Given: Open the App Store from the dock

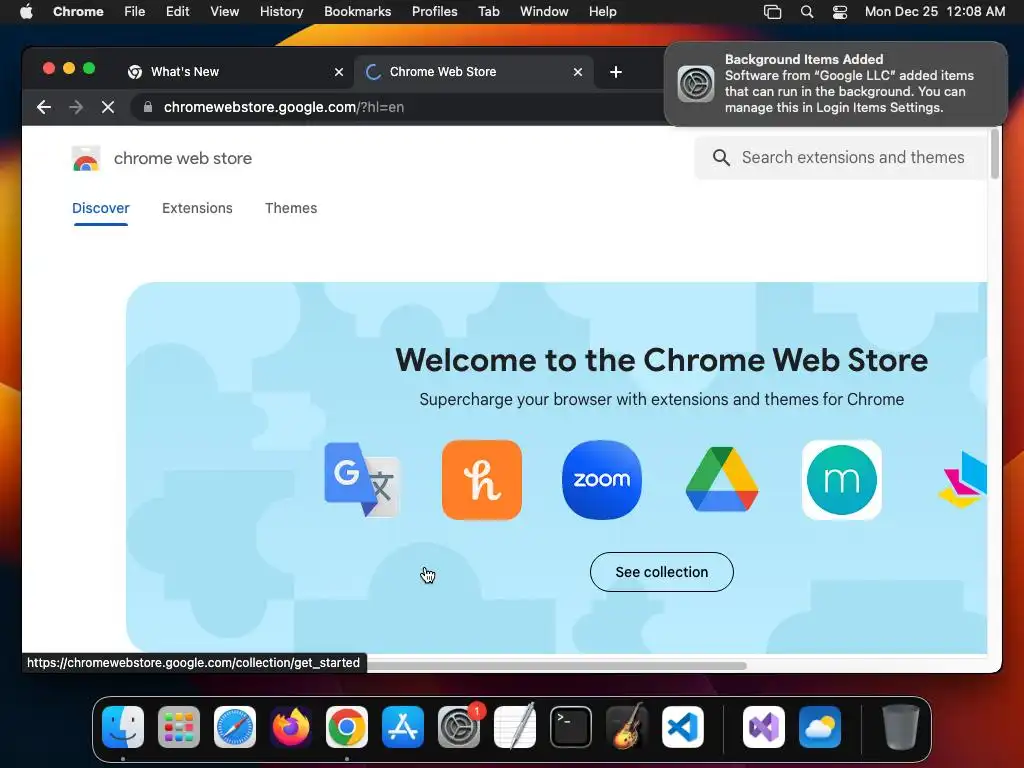Looking at the screenshot, I should (x=403, y=727).
